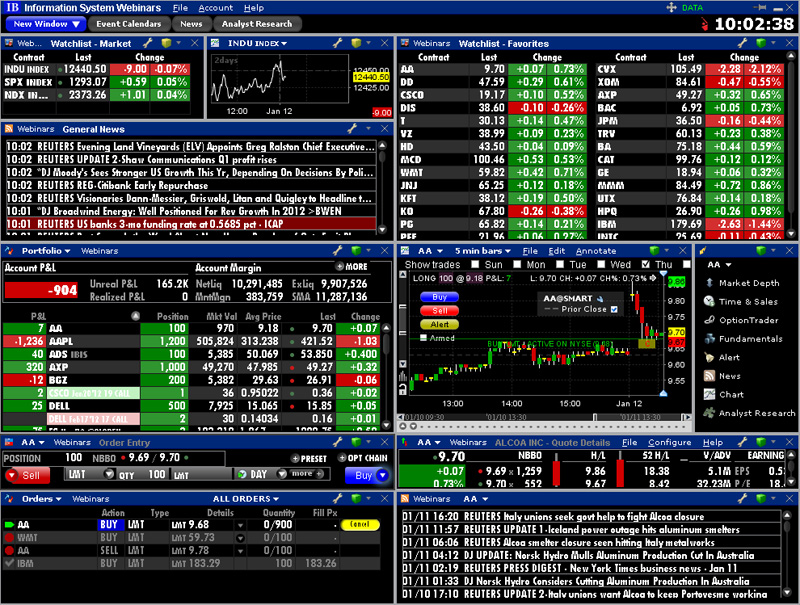Open the Chart tool in side panel
800x605 pixels.
731,394
